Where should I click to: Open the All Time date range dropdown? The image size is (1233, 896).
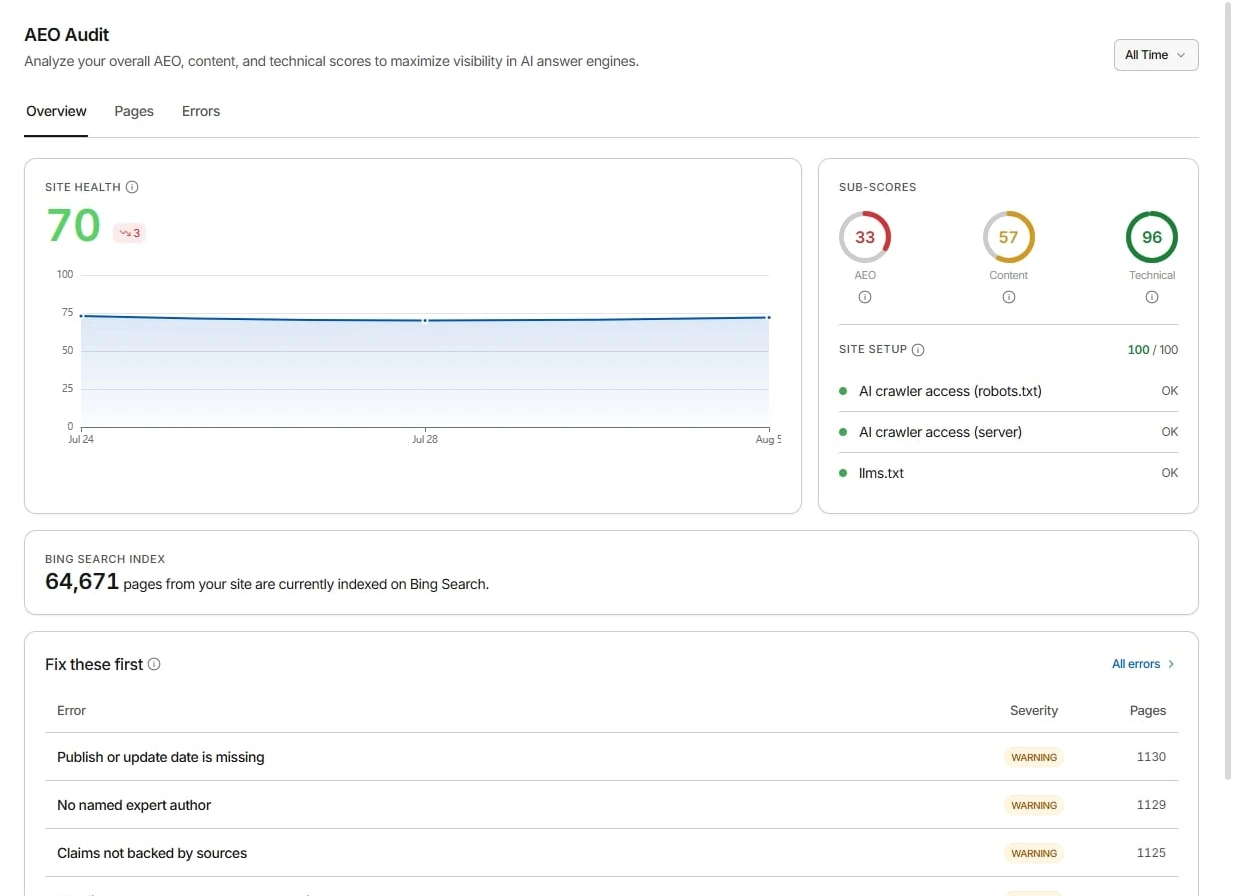point(1155,55)
